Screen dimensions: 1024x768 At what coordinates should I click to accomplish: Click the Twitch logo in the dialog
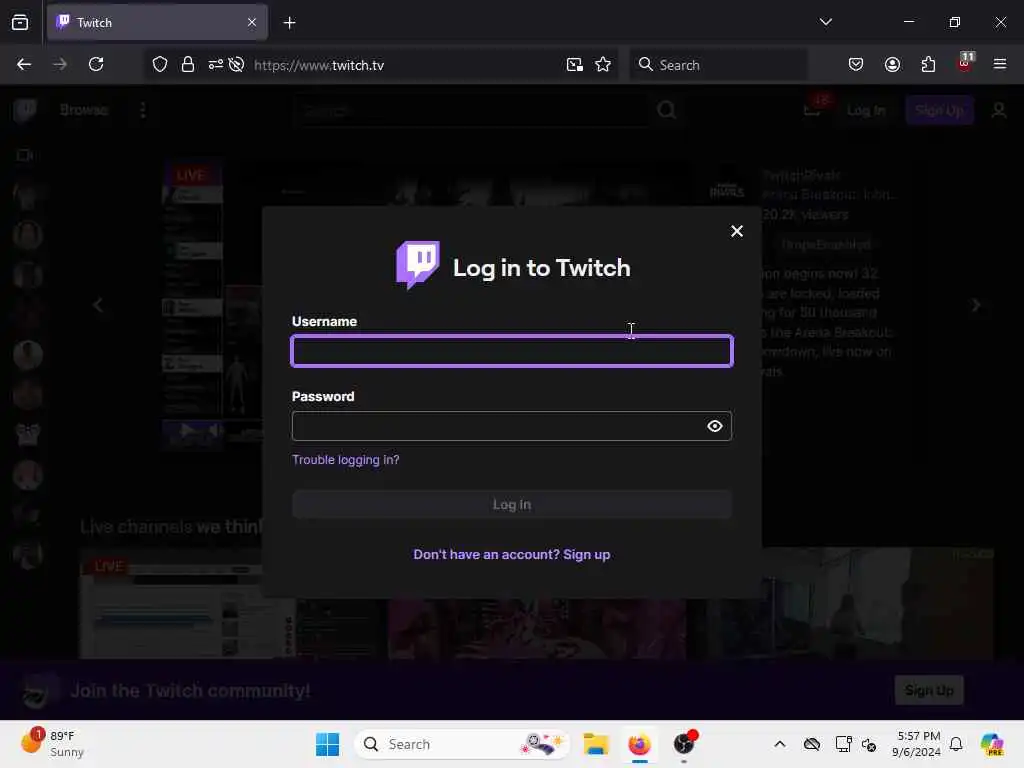pos(417,264)
